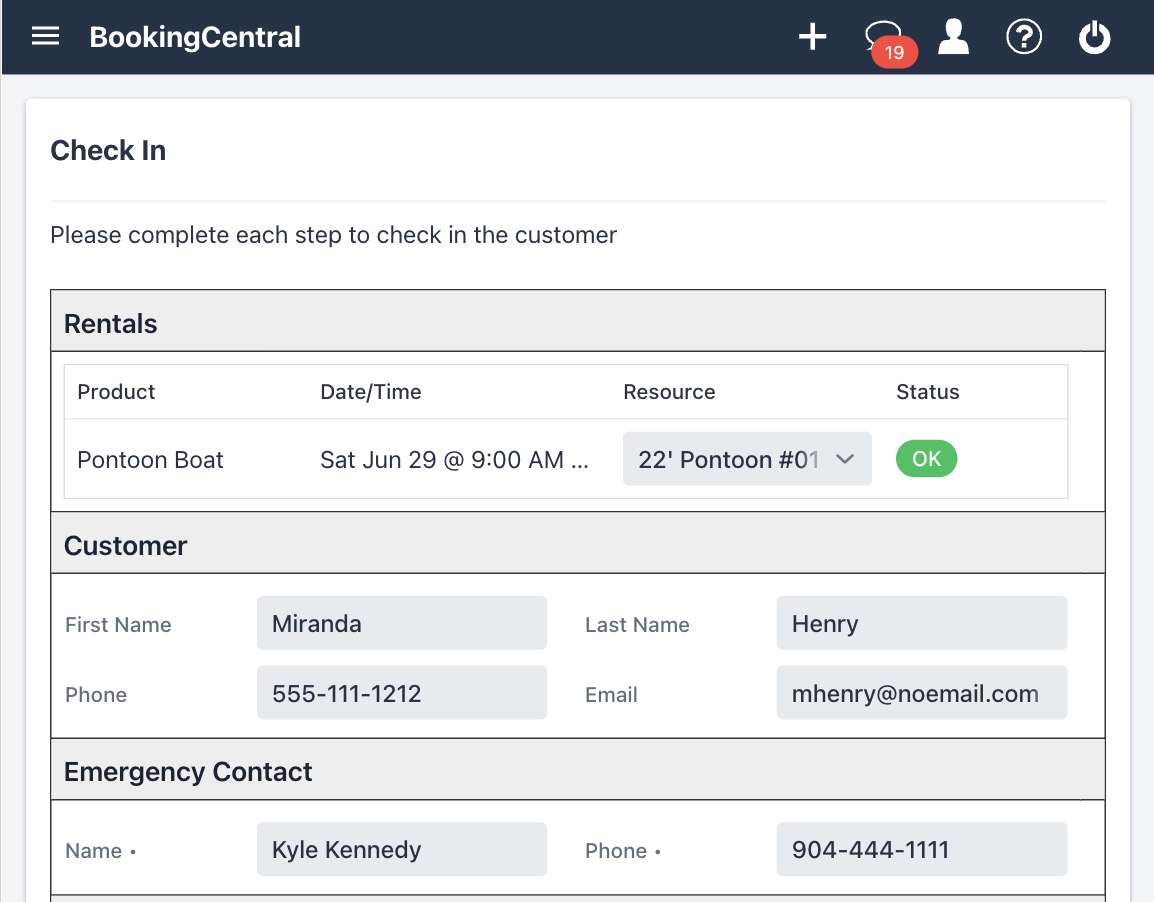The image size is (1154, 902).
Task: Select the Pontoon Boat product cell
Action: click(150, 460)
